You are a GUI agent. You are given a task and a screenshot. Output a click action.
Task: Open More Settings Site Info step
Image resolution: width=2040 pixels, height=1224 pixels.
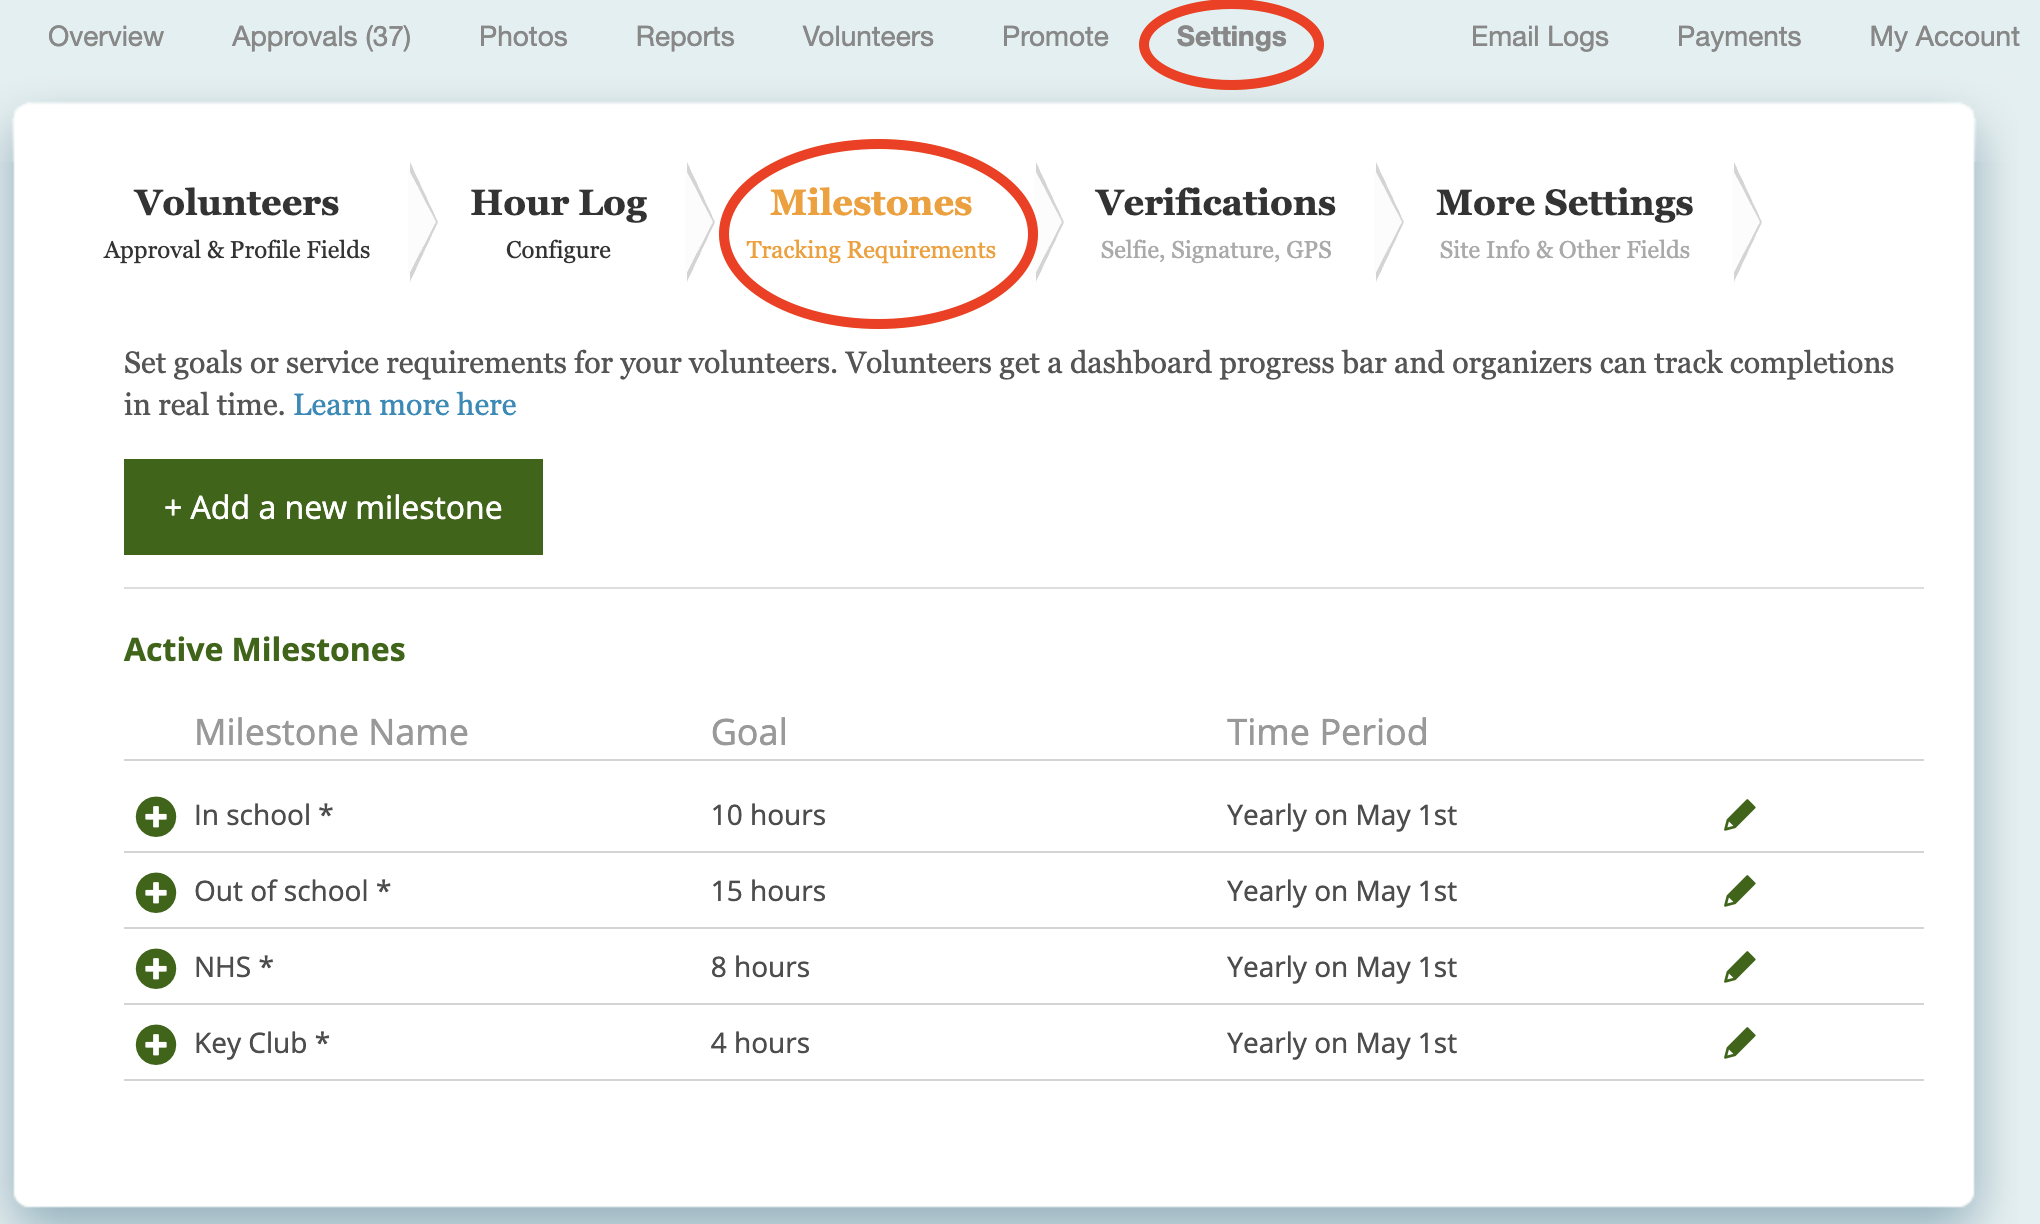tap(1564, 223)
